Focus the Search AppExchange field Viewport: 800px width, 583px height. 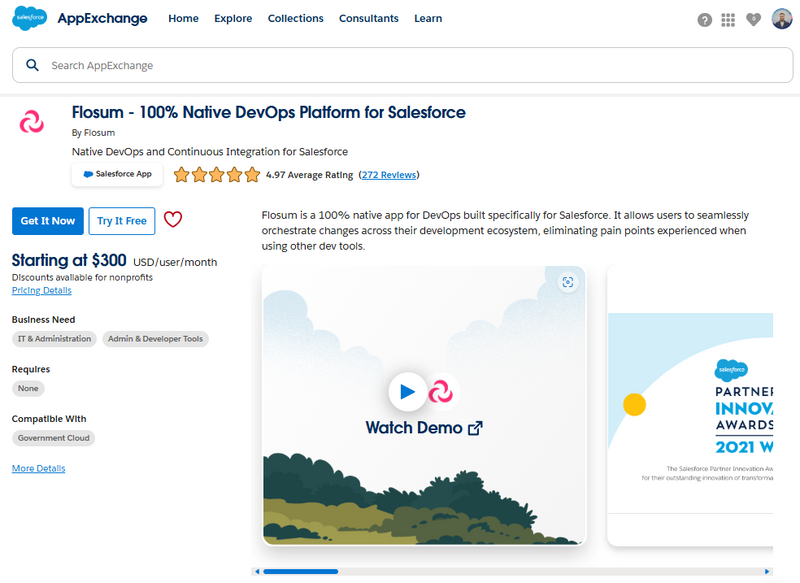(403, 65)
